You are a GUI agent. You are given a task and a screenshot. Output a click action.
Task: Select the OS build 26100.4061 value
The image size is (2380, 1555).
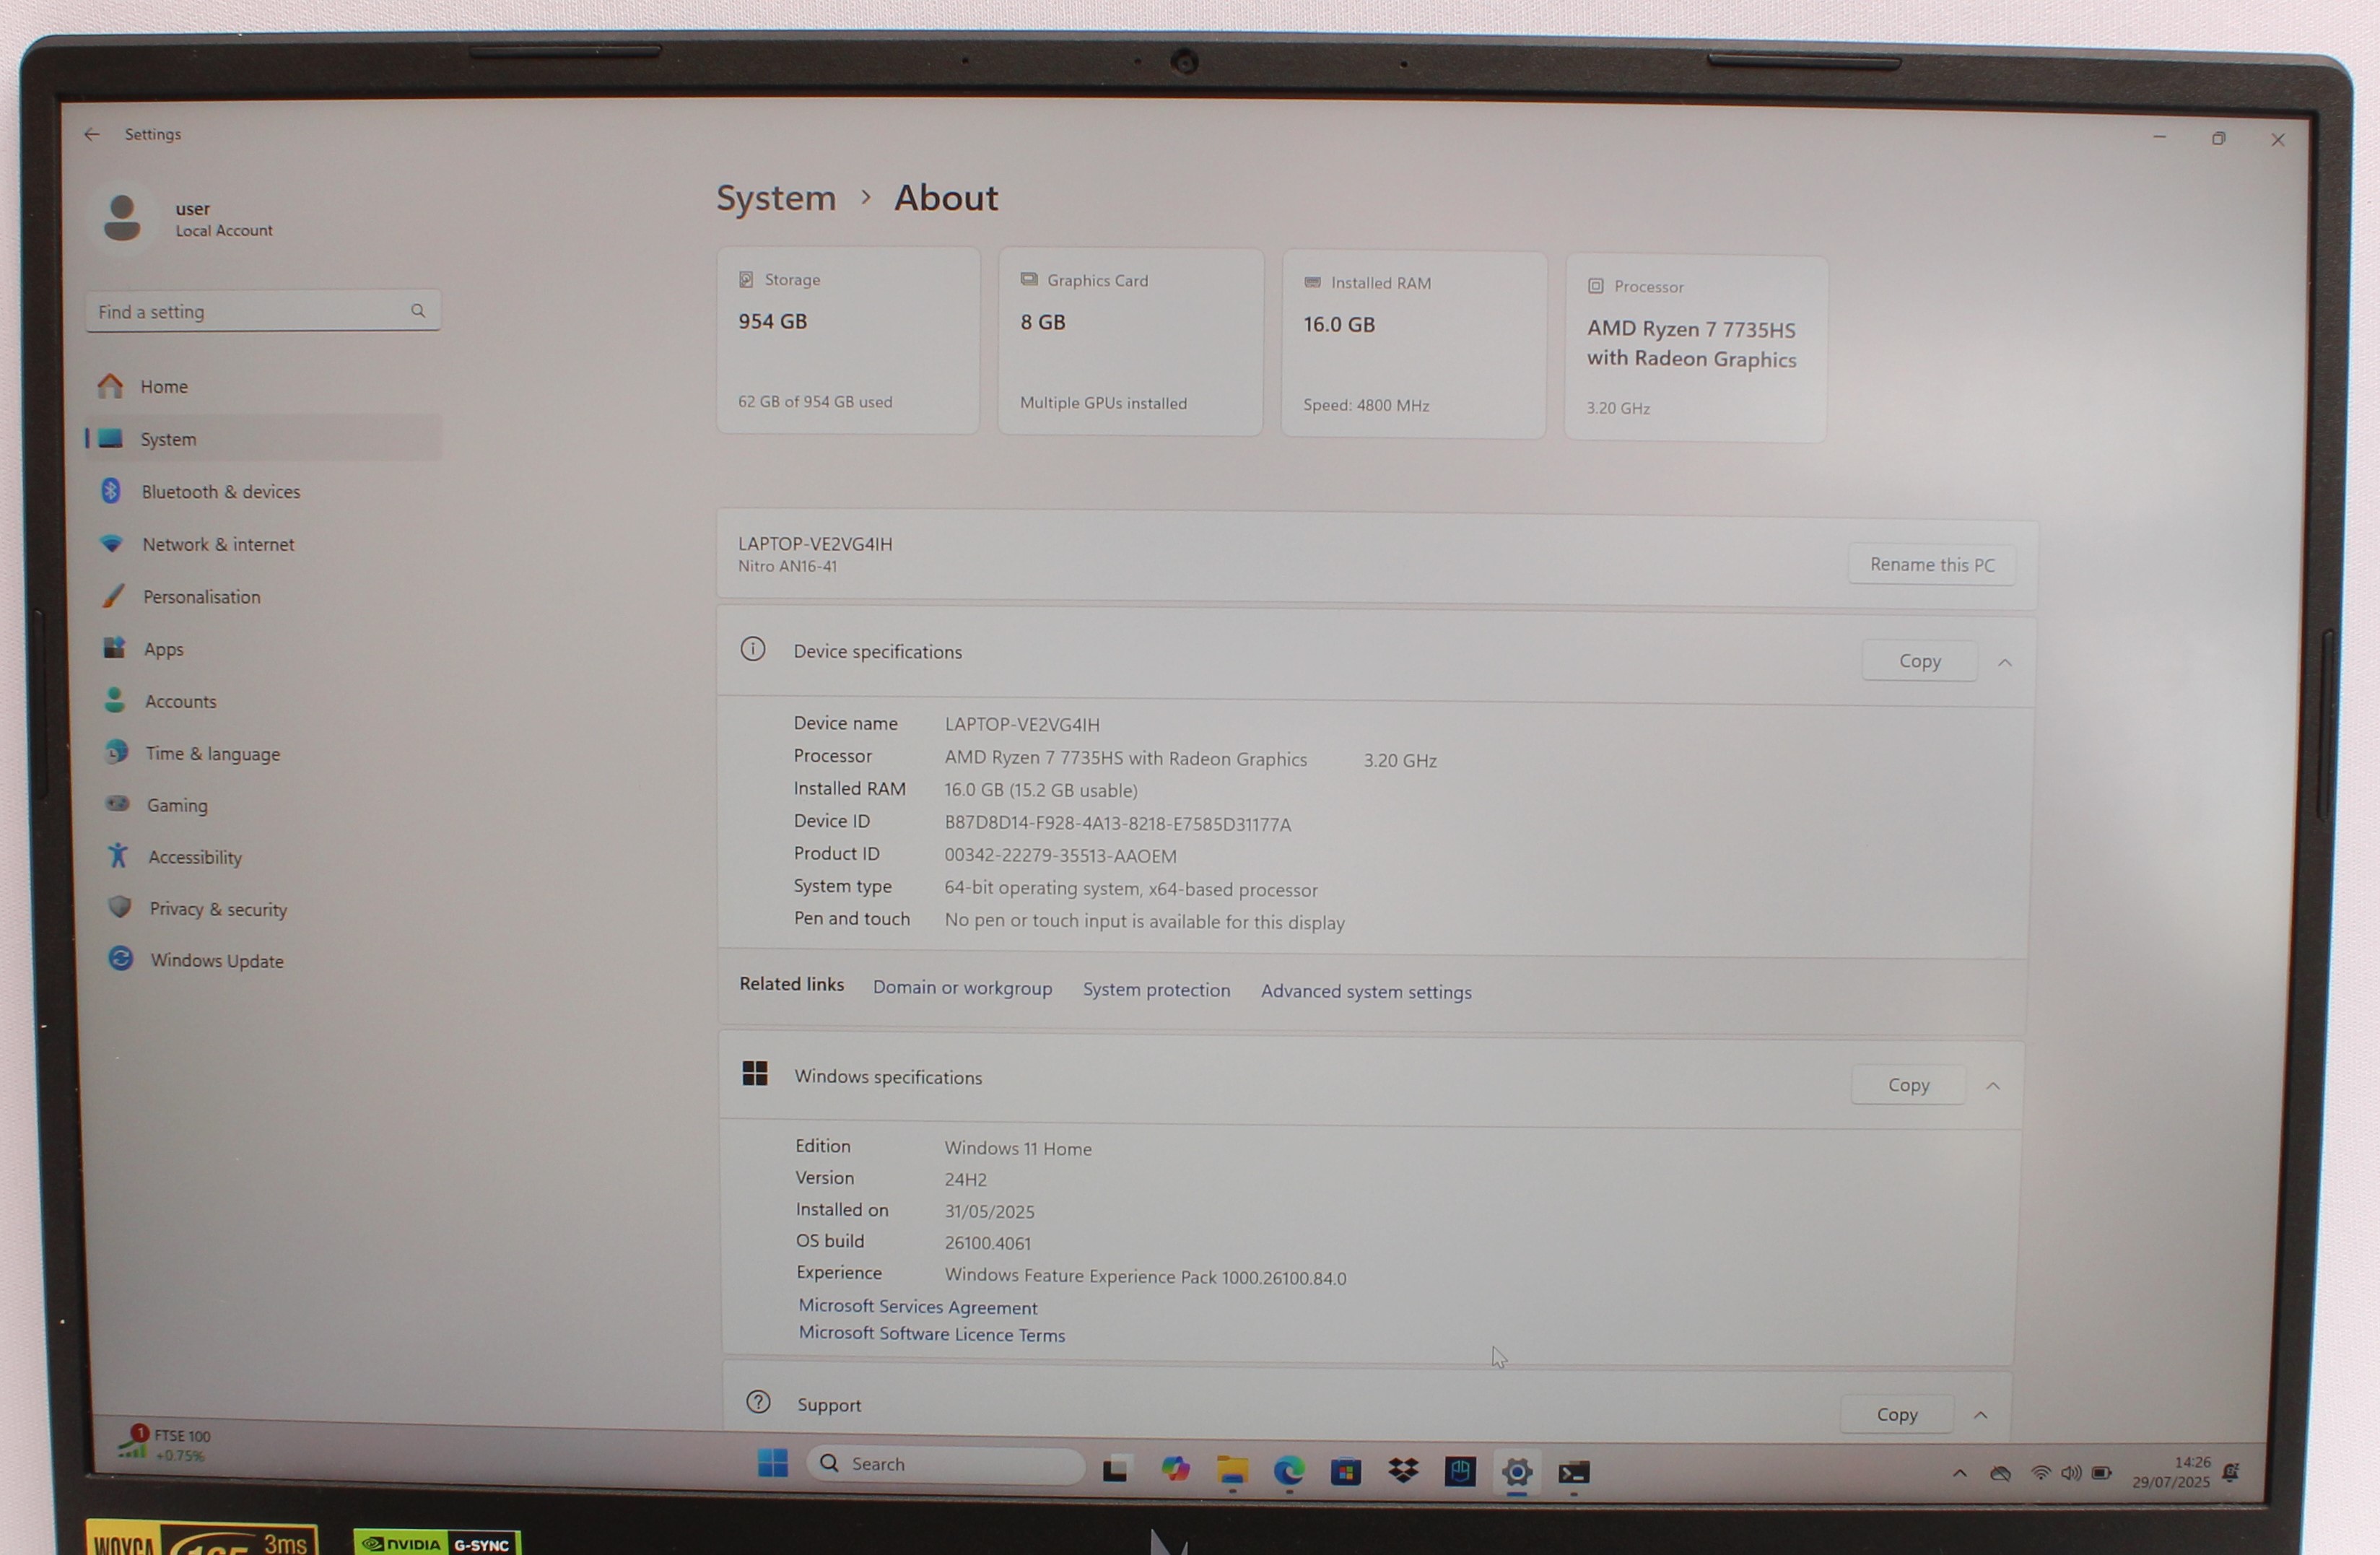988,1243
